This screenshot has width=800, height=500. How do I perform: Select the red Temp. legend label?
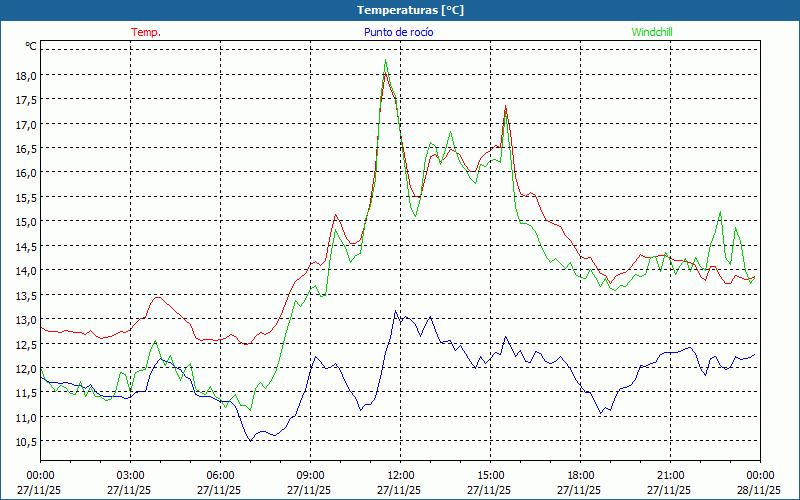coord(146,32)
